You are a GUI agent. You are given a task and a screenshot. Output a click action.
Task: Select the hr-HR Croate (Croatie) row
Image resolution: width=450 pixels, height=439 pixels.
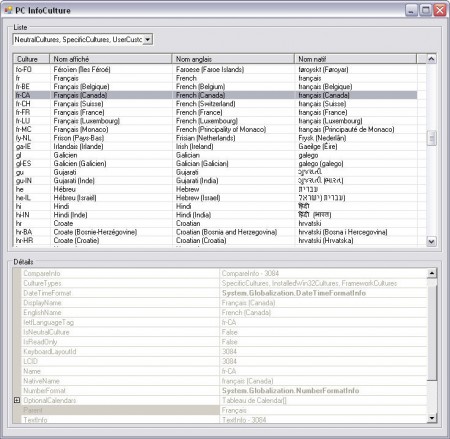click(215, 240)
